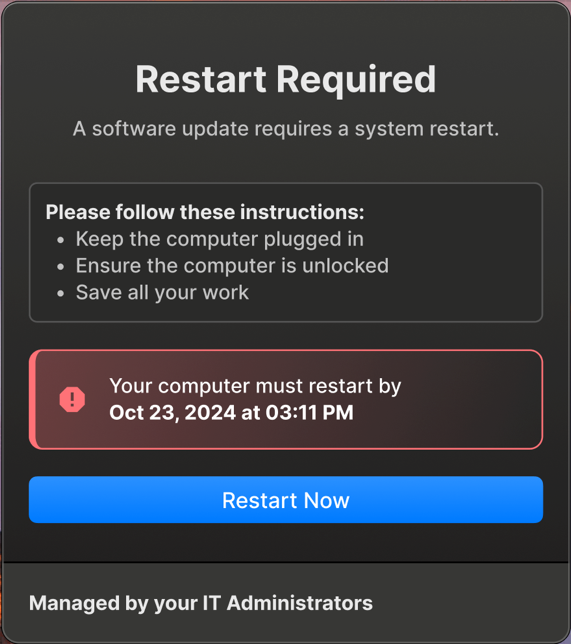Image resolution: width=571 pixels, height=644 pixels.
Task: Click the deadline 'Oct 23, 2024 at 03:11 PM'
Action: 231,413
